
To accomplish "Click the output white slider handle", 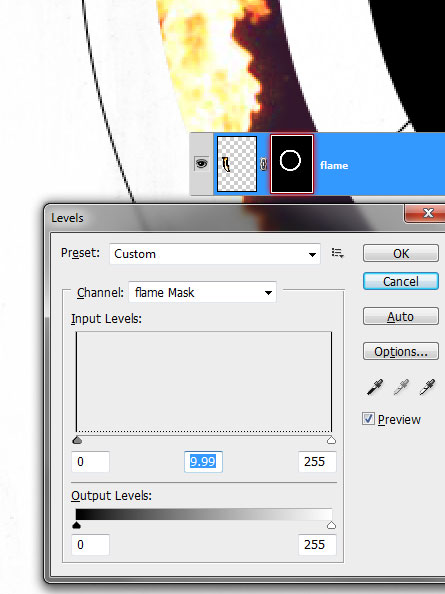I will click(331, 525).
